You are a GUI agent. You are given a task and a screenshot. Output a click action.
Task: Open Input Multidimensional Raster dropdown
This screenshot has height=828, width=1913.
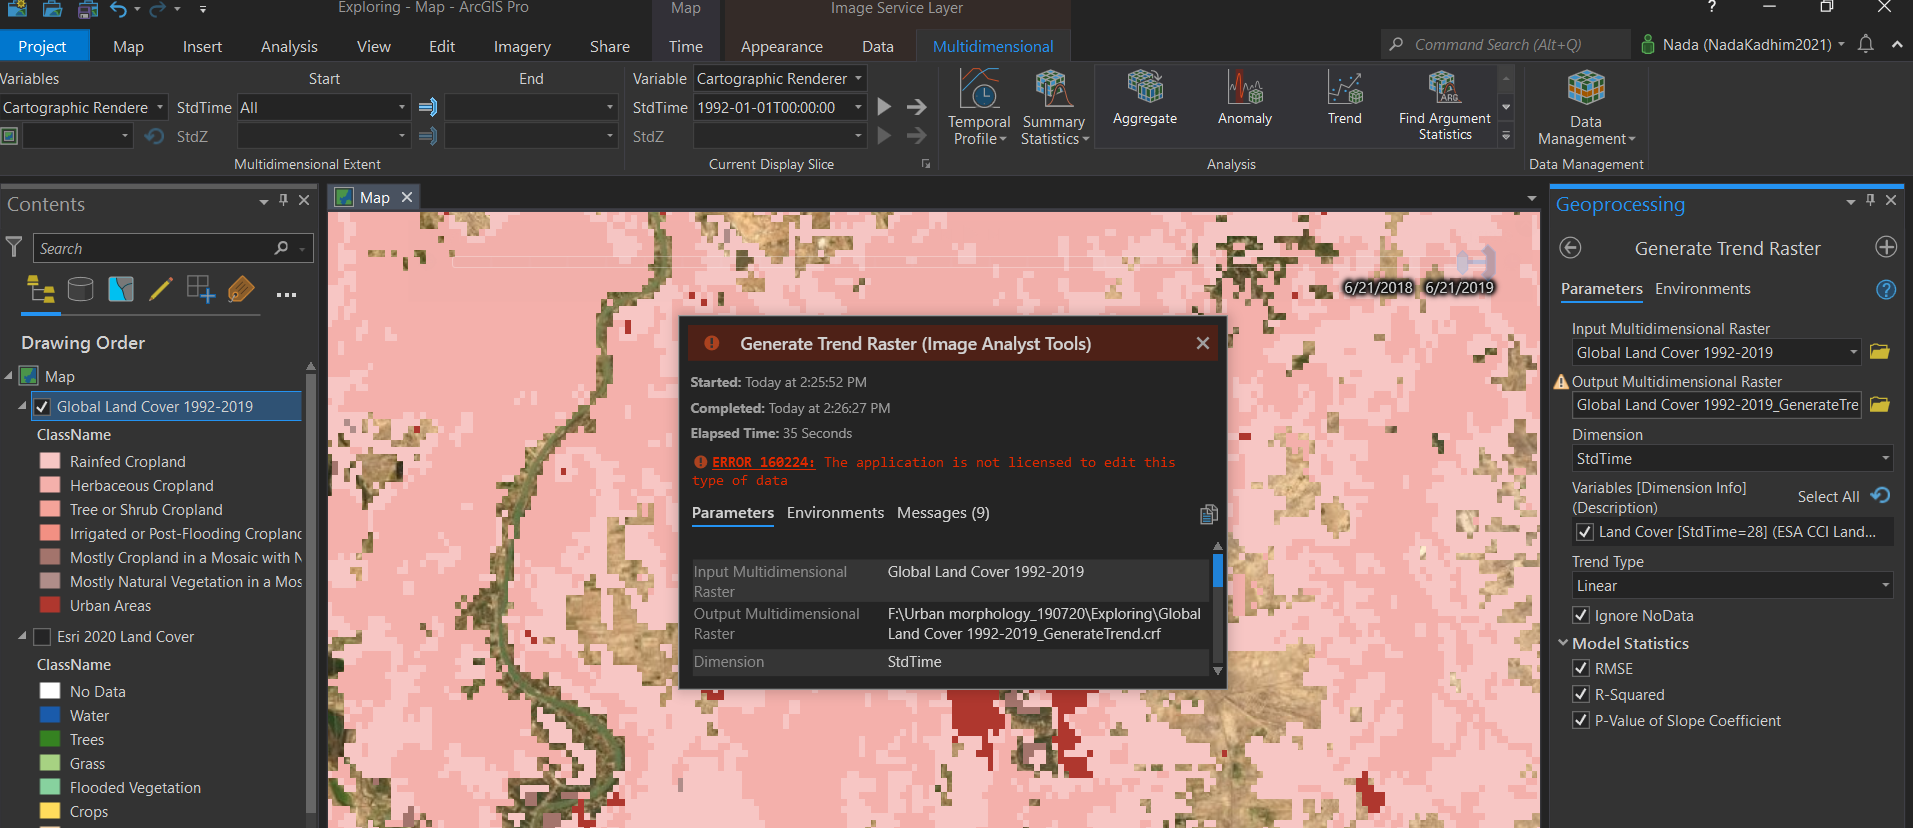pyautogui.click(x=1853, y=352)
